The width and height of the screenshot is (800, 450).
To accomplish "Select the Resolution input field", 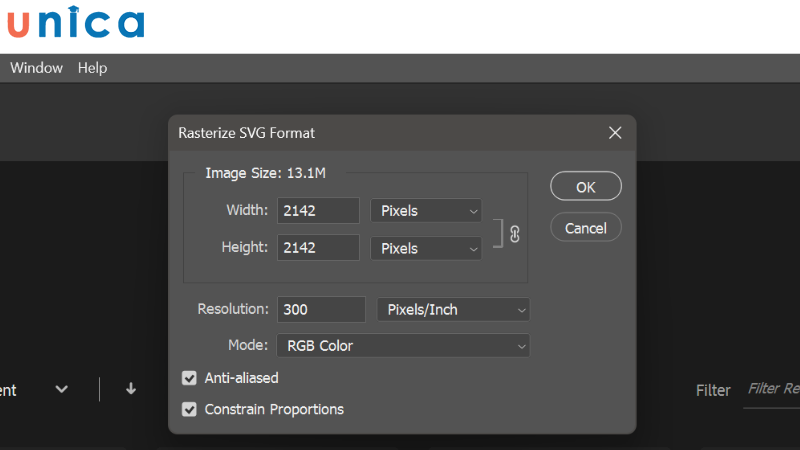I will pos(321,310).
